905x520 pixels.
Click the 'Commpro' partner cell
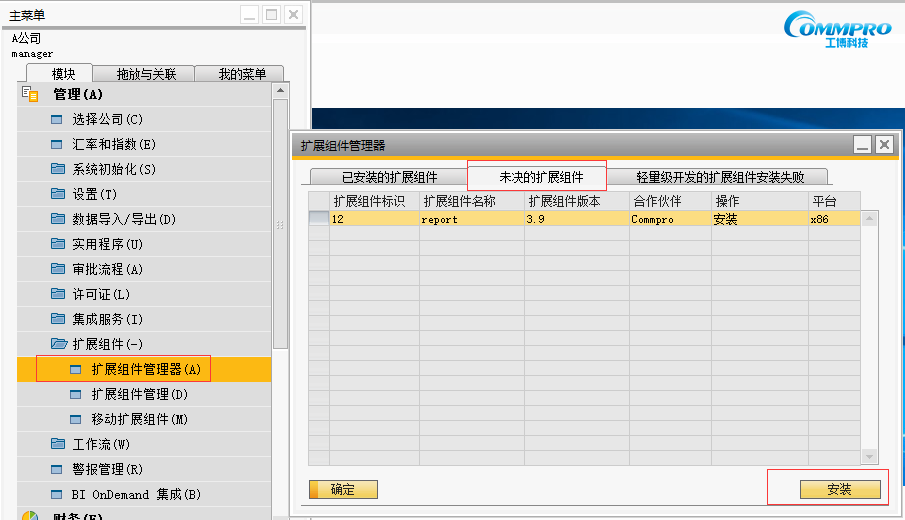(x=670, y=219)
